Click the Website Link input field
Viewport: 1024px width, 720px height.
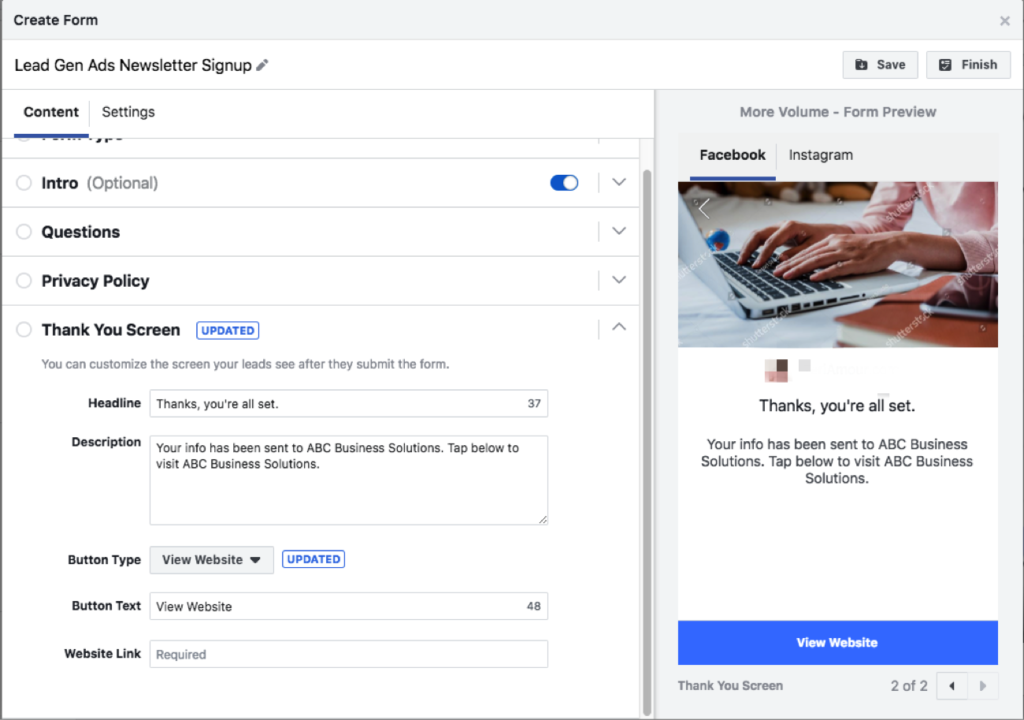[348, 654]
